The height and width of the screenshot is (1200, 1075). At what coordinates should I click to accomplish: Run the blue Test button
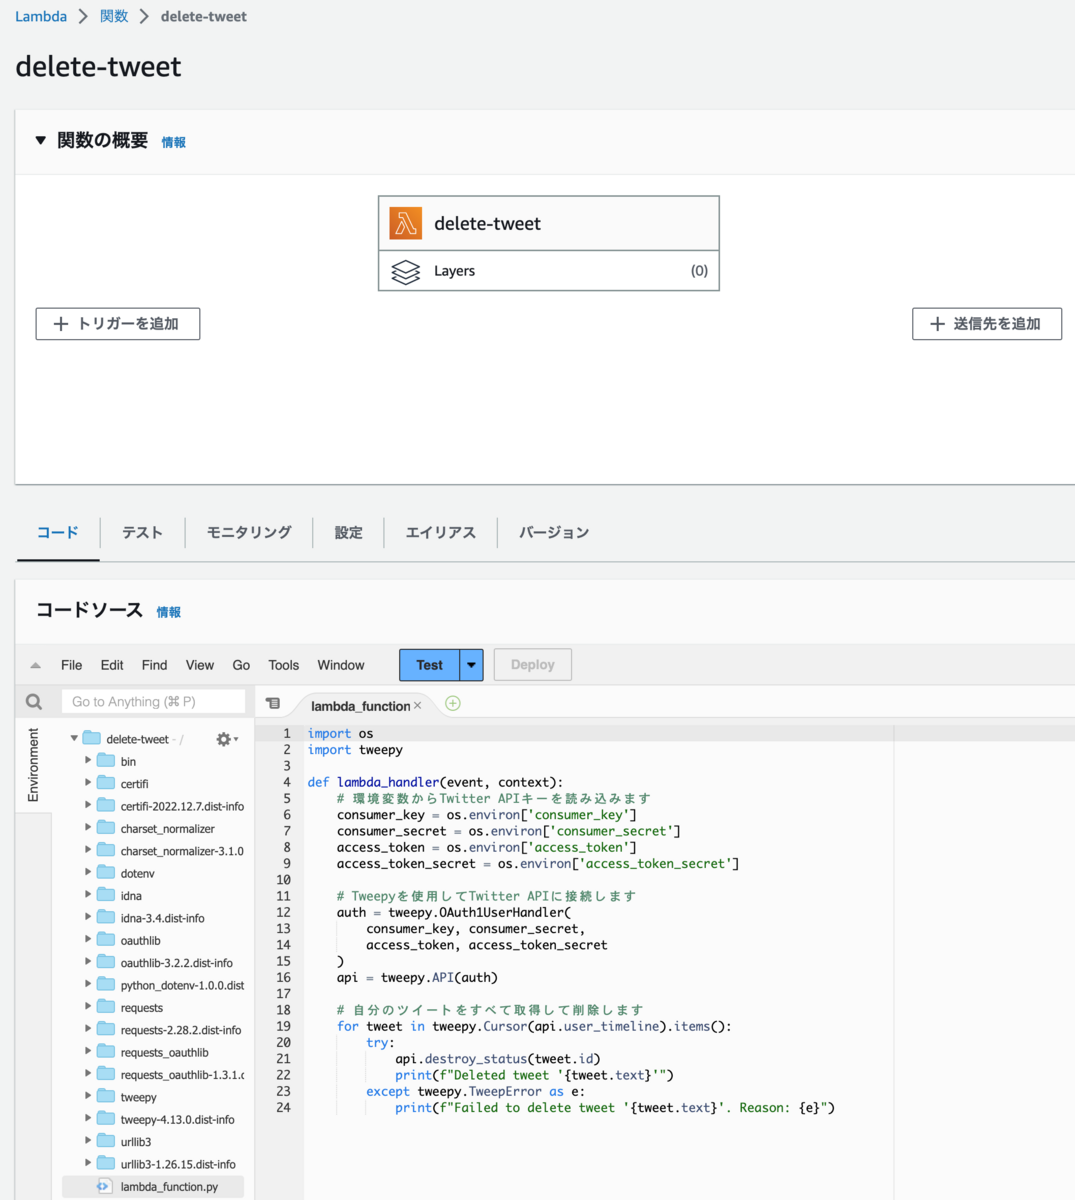coord(430,665)
